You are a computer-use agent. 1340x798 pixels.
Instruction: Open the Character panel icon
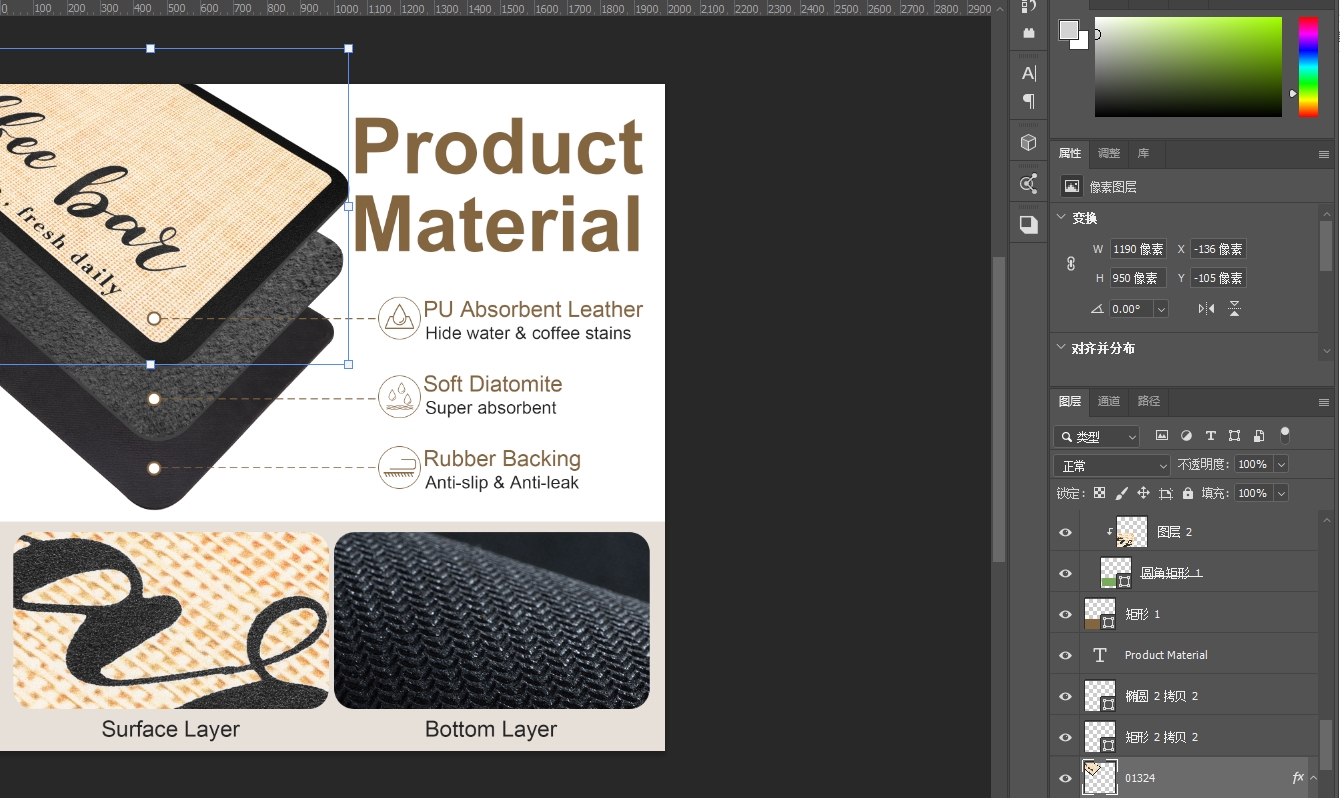[1028, 73]
